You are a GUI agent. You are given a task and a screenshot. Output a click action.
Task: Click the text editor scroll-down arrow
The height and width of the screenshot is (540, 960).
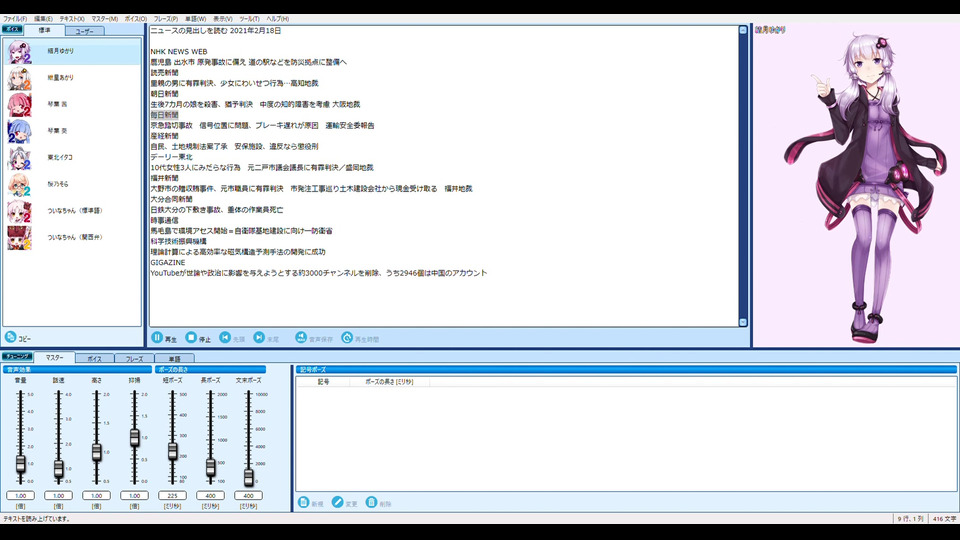pyautogui.click(x=743, y=322)
